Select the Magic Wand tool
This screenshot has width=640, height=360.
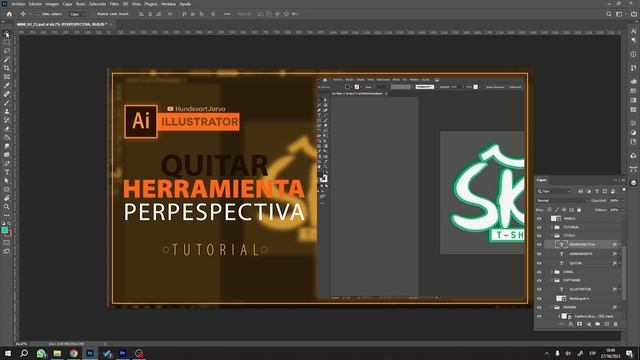click(7, 60)
